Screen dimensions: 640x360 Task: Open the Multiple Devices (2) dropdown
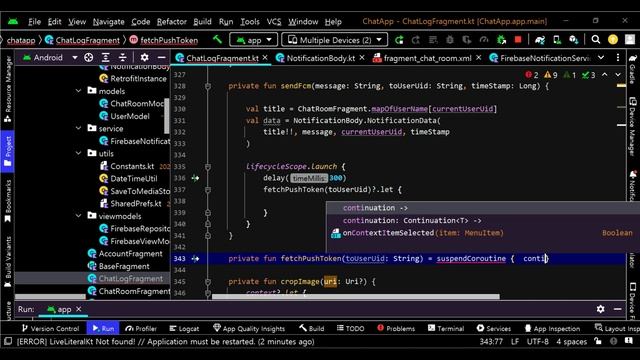[x=335, y=40]
